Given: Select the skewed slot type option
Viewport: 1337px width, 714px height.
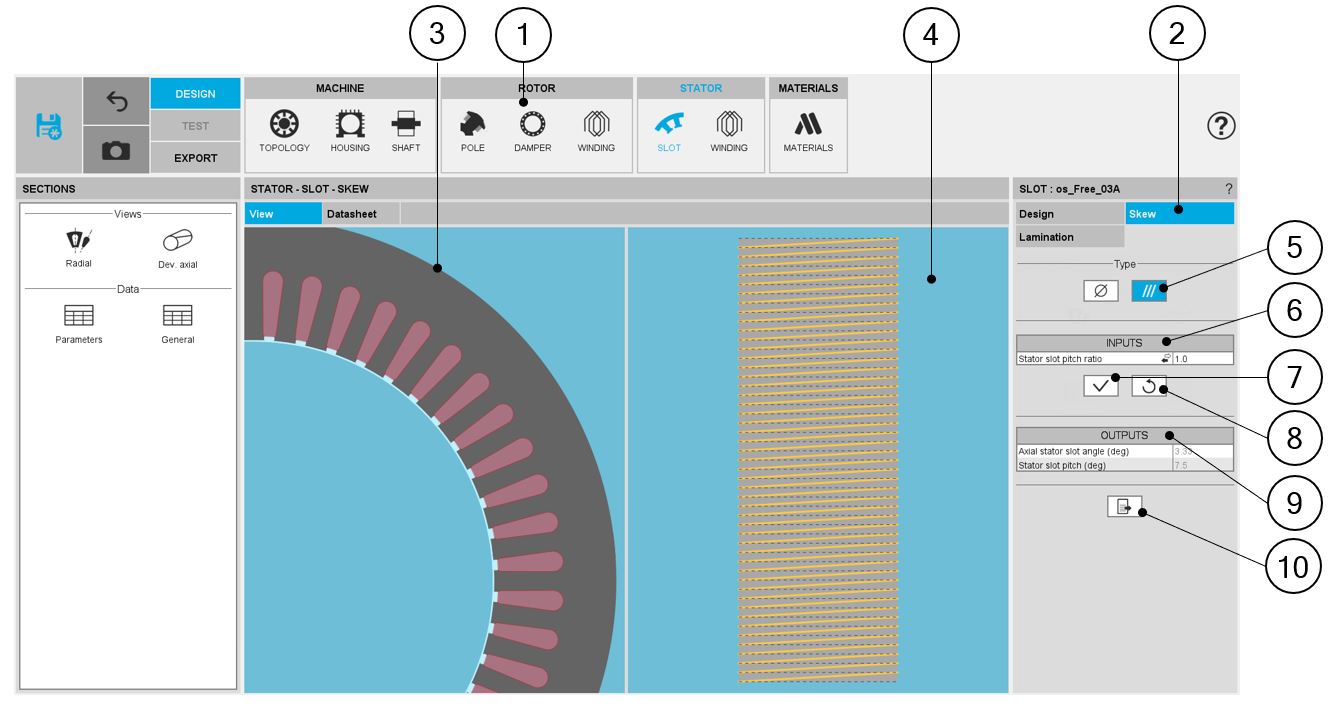Looking at the screenshot, I should click(1149, 291).
